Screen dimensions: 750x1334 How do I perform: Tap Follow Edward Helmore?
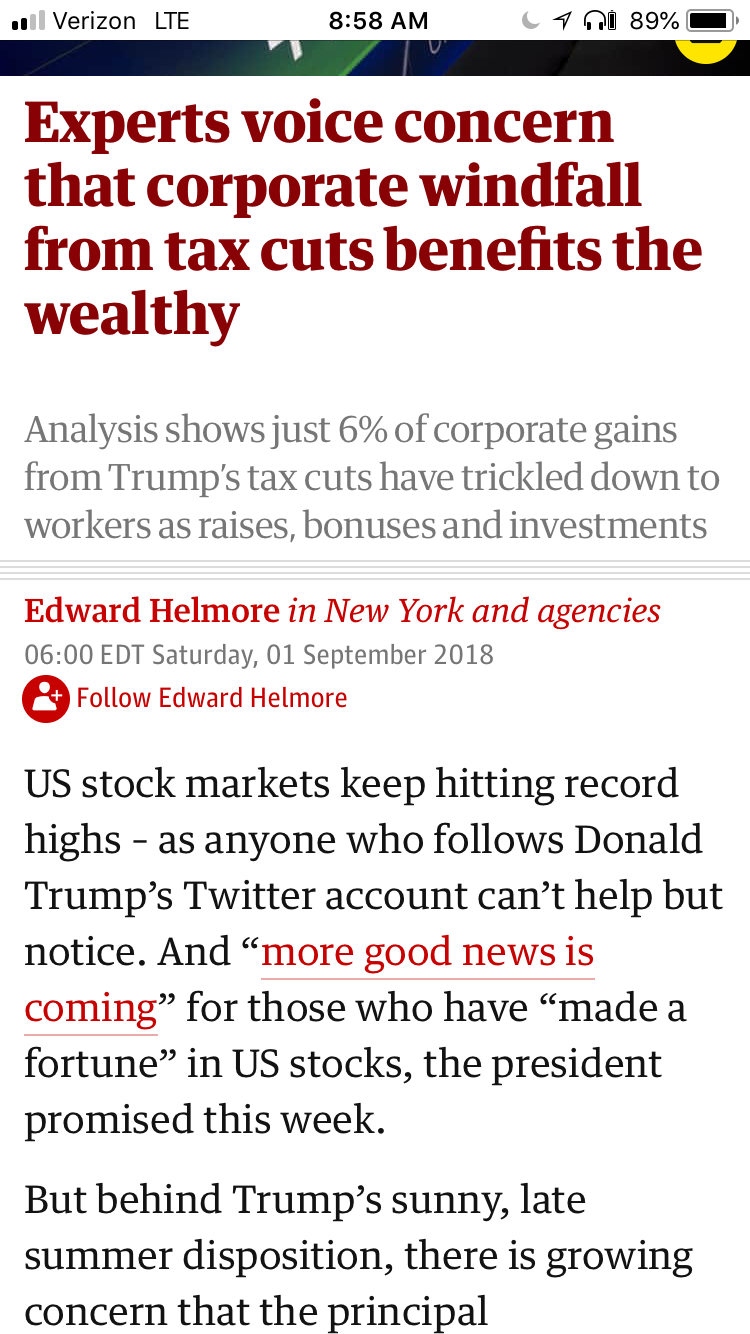[212, 698]
